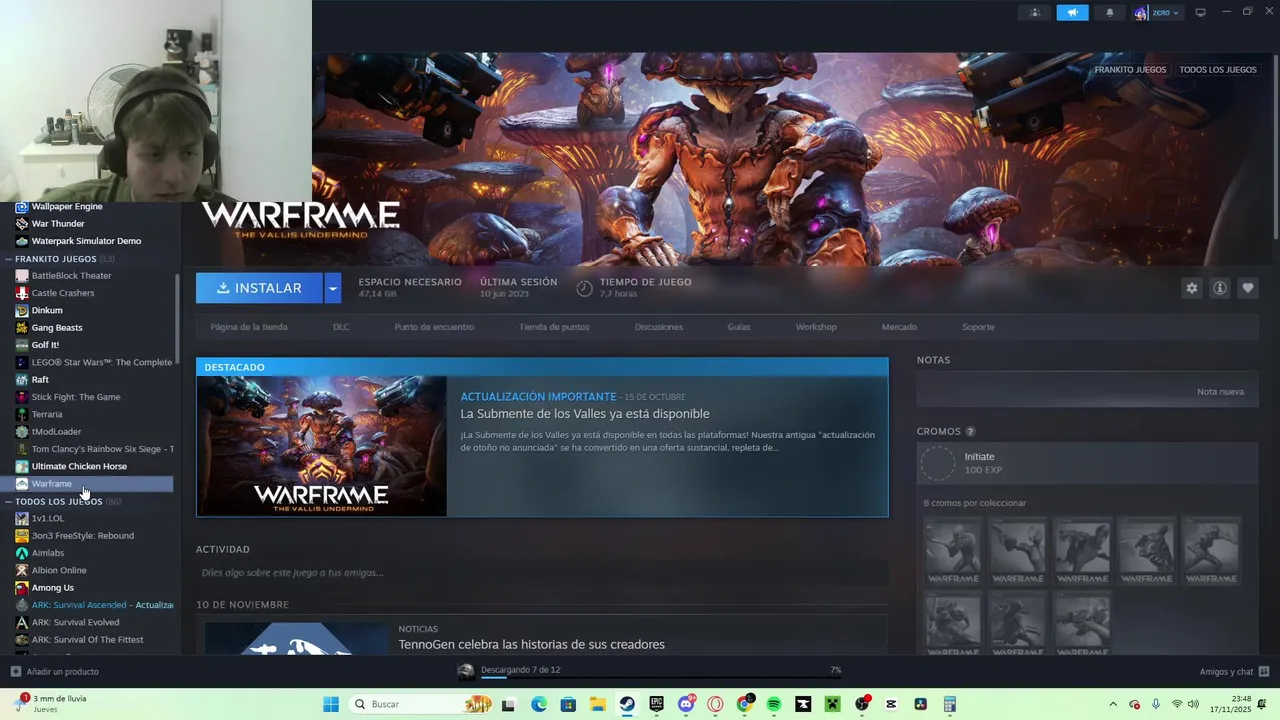1280x720 pixels.
Task: Open Spotify from the Windows taskbar
Action: tap(774, 704)
